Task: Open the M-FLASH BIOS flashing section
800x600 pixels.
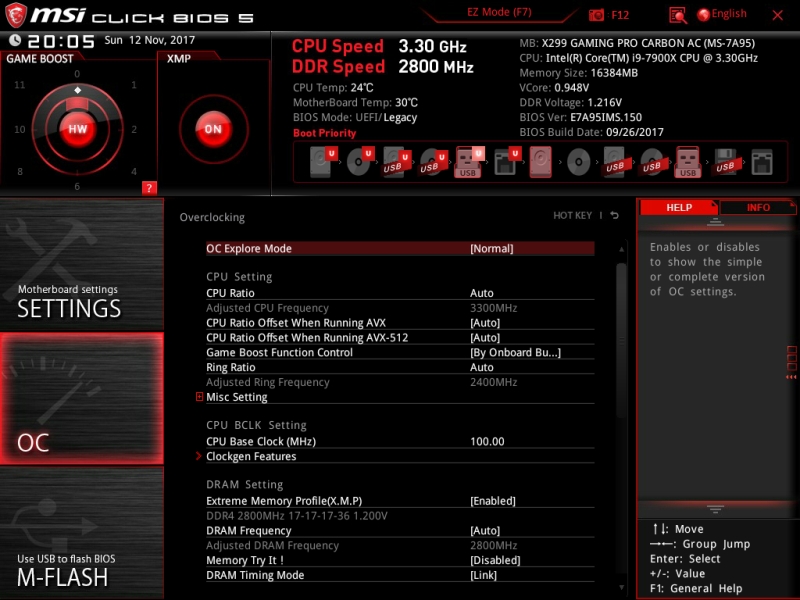Action: point(82,533)
